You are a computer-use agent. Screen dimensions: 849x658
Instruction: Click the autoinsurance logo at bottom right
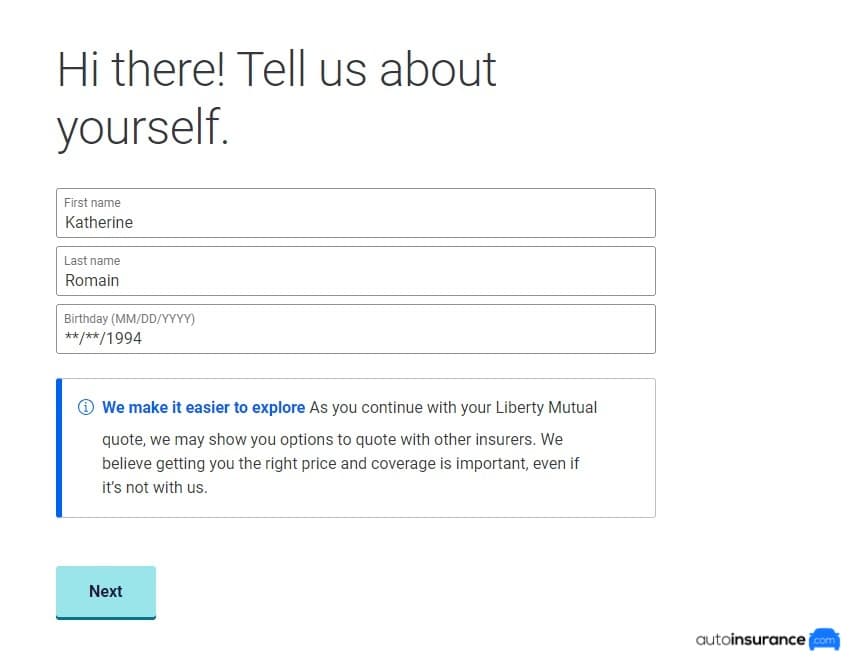coord(765,640)
